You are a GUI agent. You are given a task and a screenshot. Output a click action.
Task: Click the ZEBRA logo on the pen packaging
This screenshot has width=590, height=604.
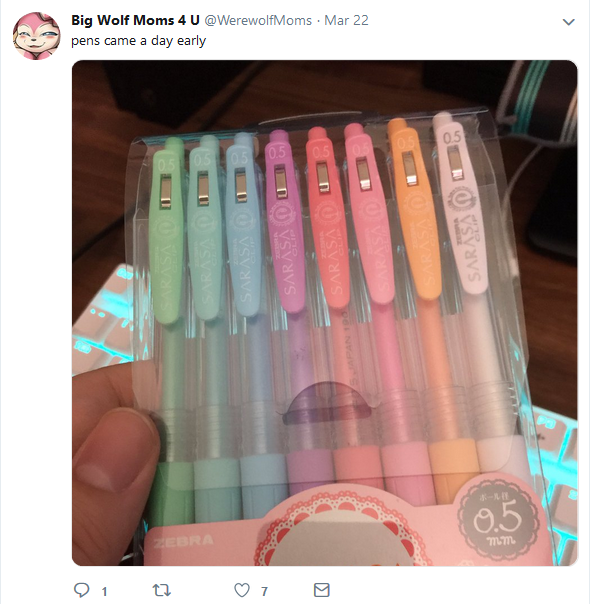(183, 541)
